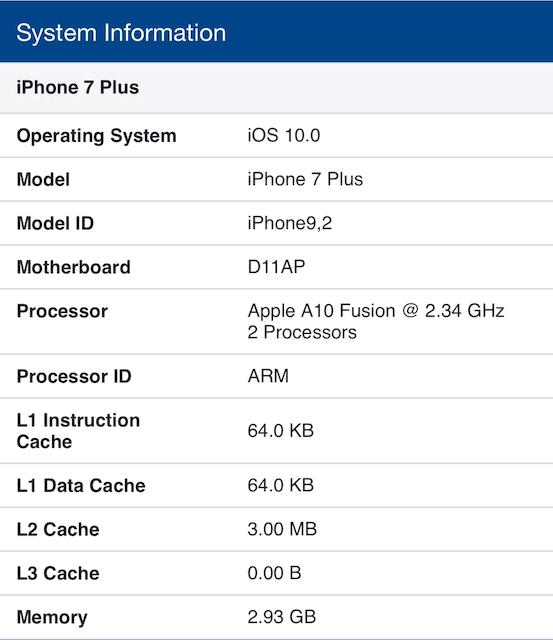
Task: Select the ARM Processor ID value
Action: point(268,376)
